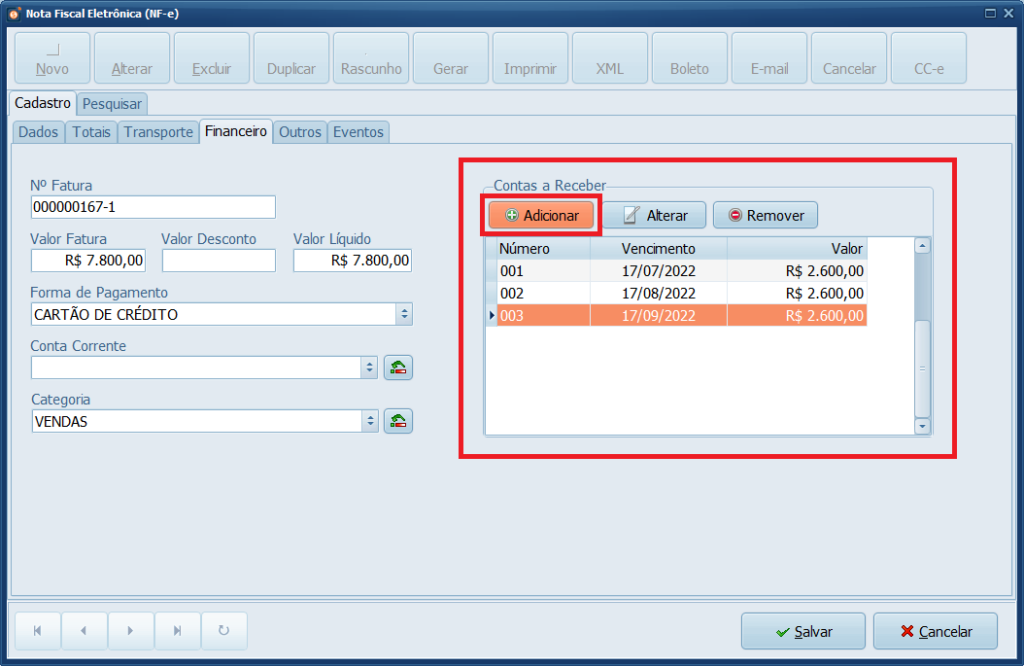Viewport: 1024px width, 666px height.
Task: Go to the first record navigation arrow
Action: tap(38, 631)
